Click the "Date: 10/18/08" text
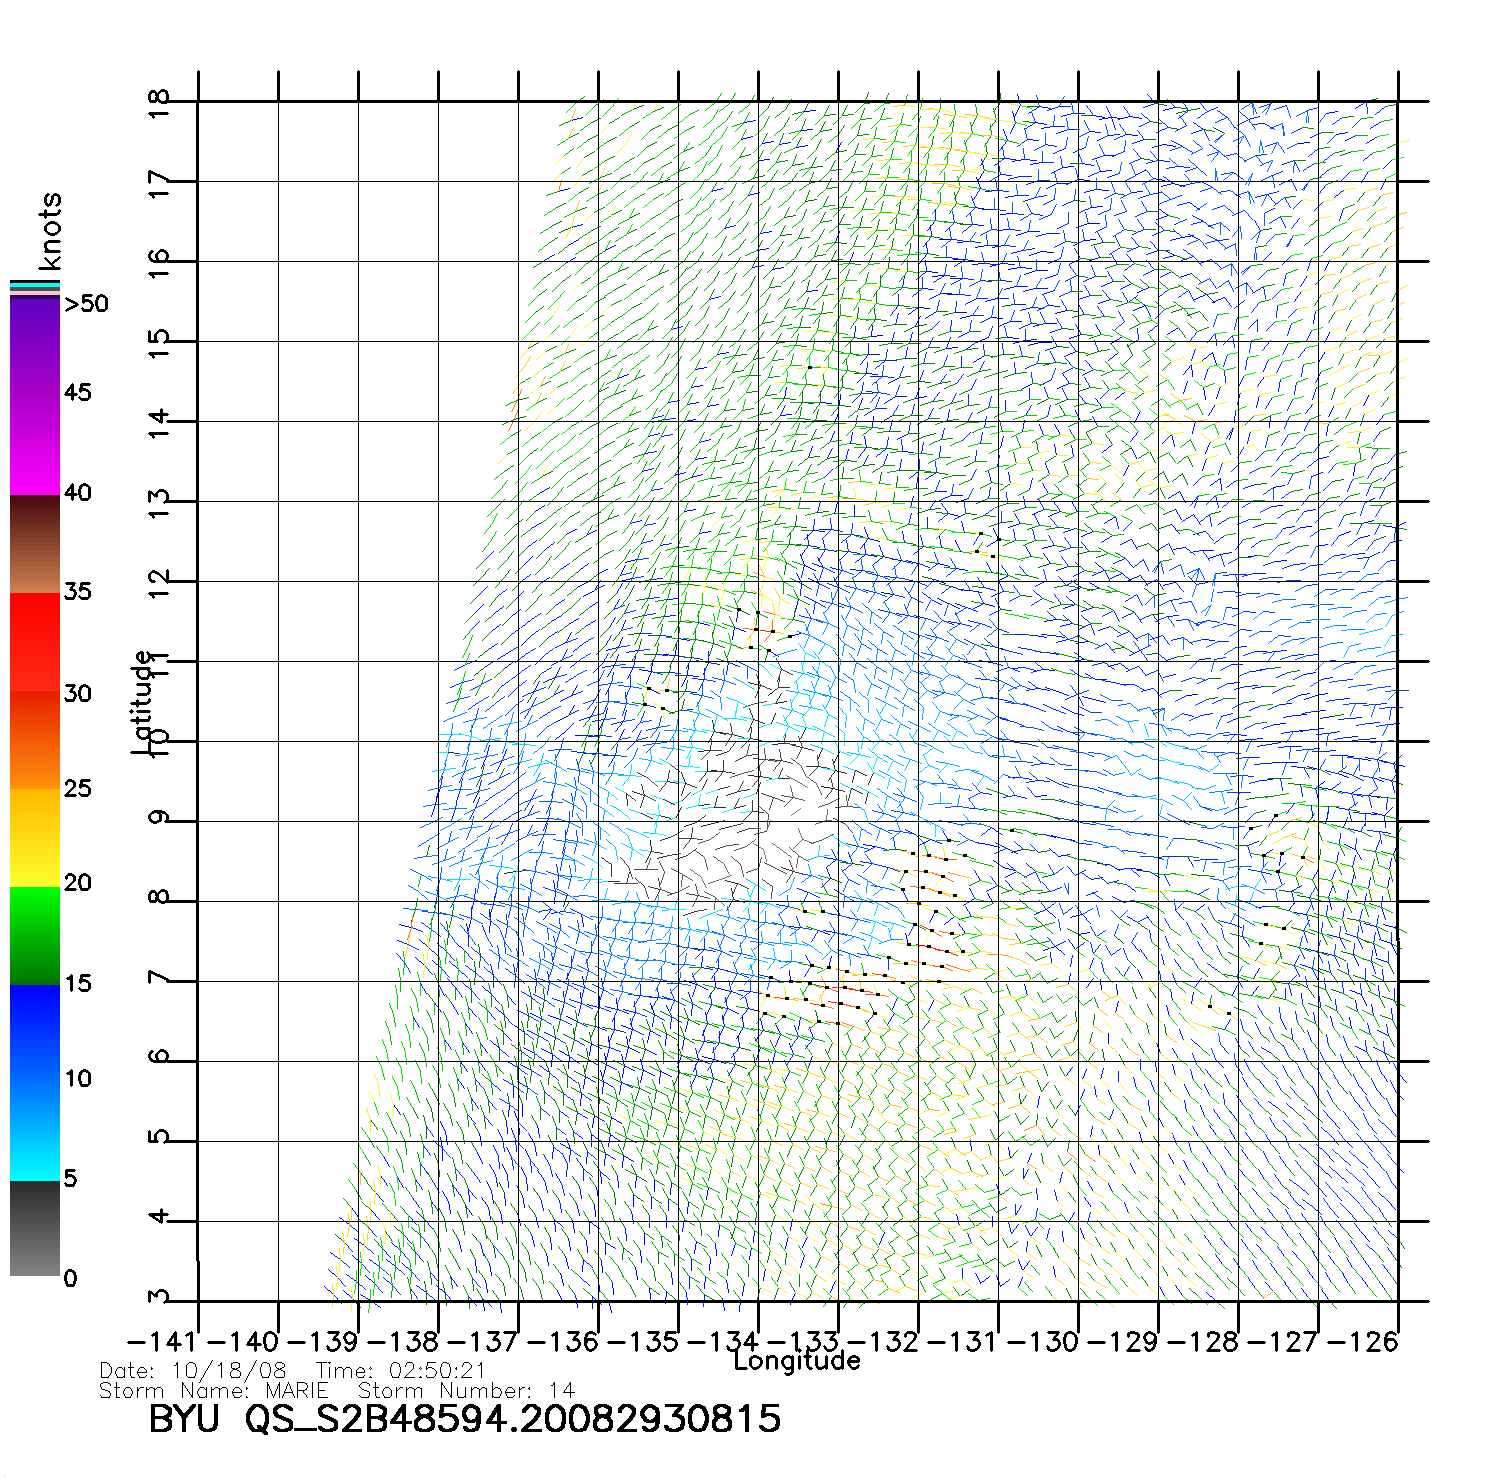This screenshot has width=1500, height=1480. (x=193, y=1371)
